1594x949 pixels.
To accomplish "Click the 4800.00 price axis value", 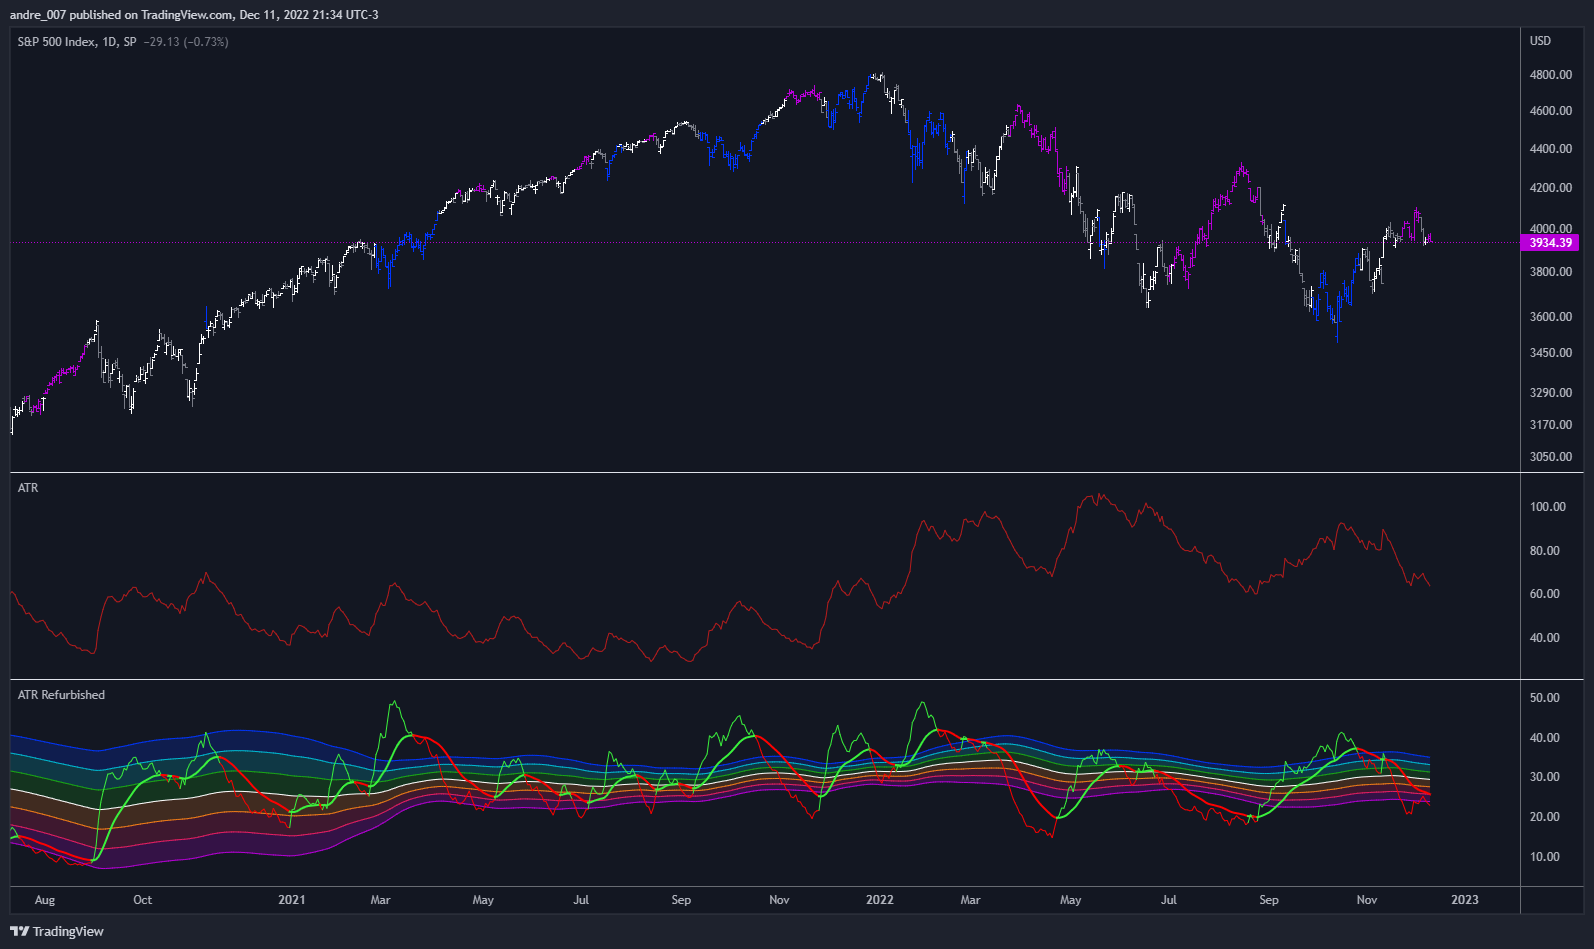I will pyautogui.click(x=1550, y=75).
